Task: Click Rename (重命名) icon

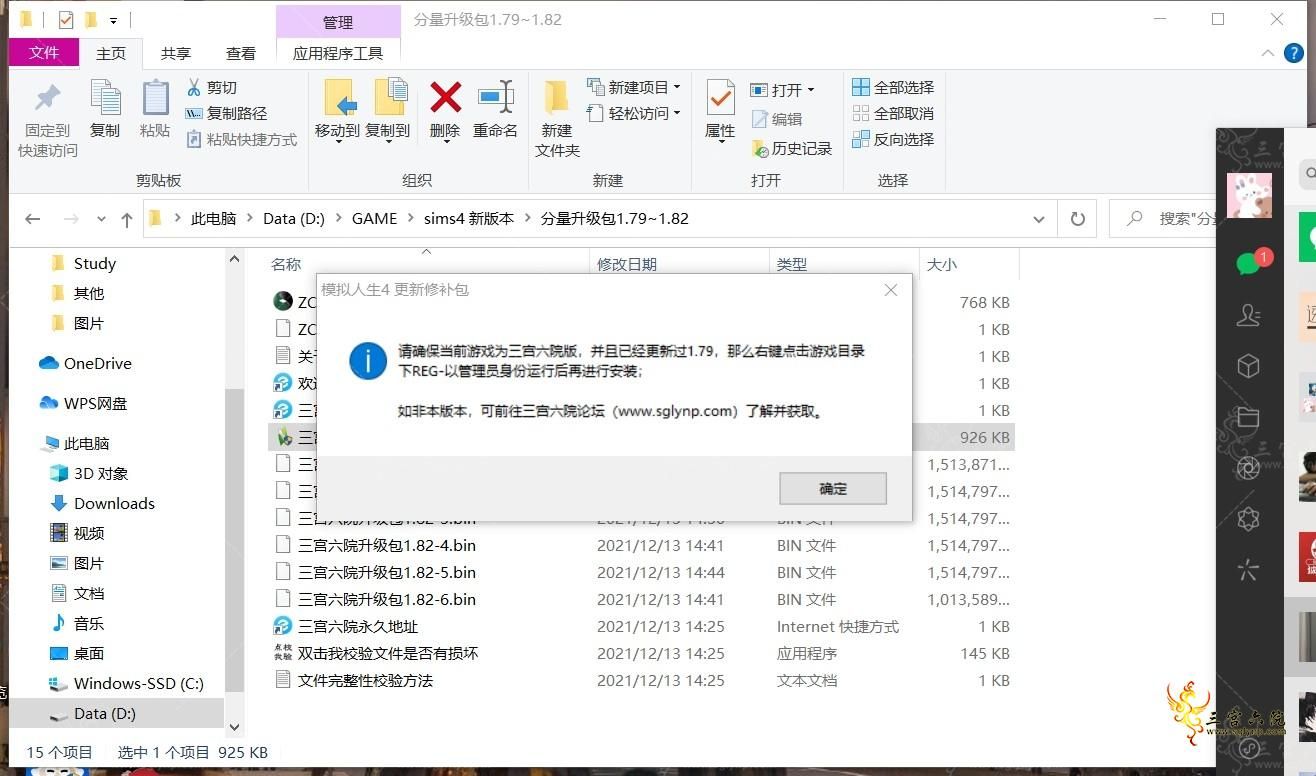Action: [495, 109]
